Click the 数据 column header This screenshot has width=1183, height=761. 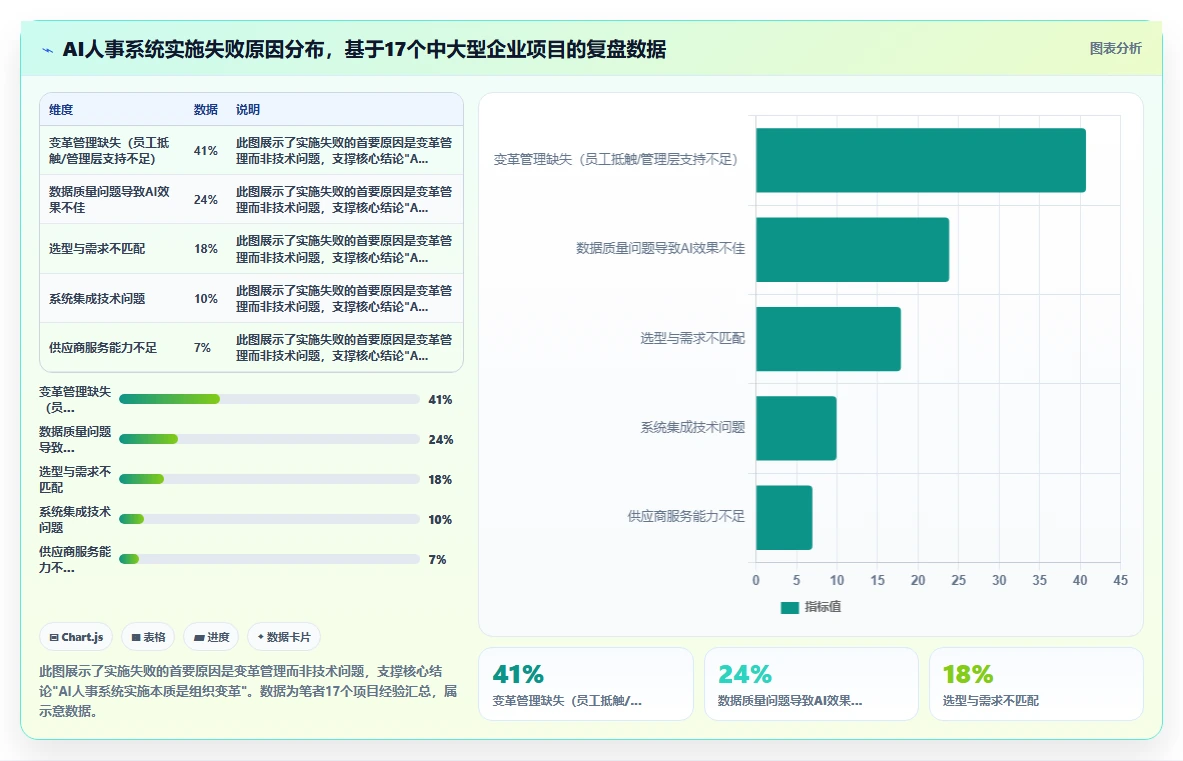205,109
